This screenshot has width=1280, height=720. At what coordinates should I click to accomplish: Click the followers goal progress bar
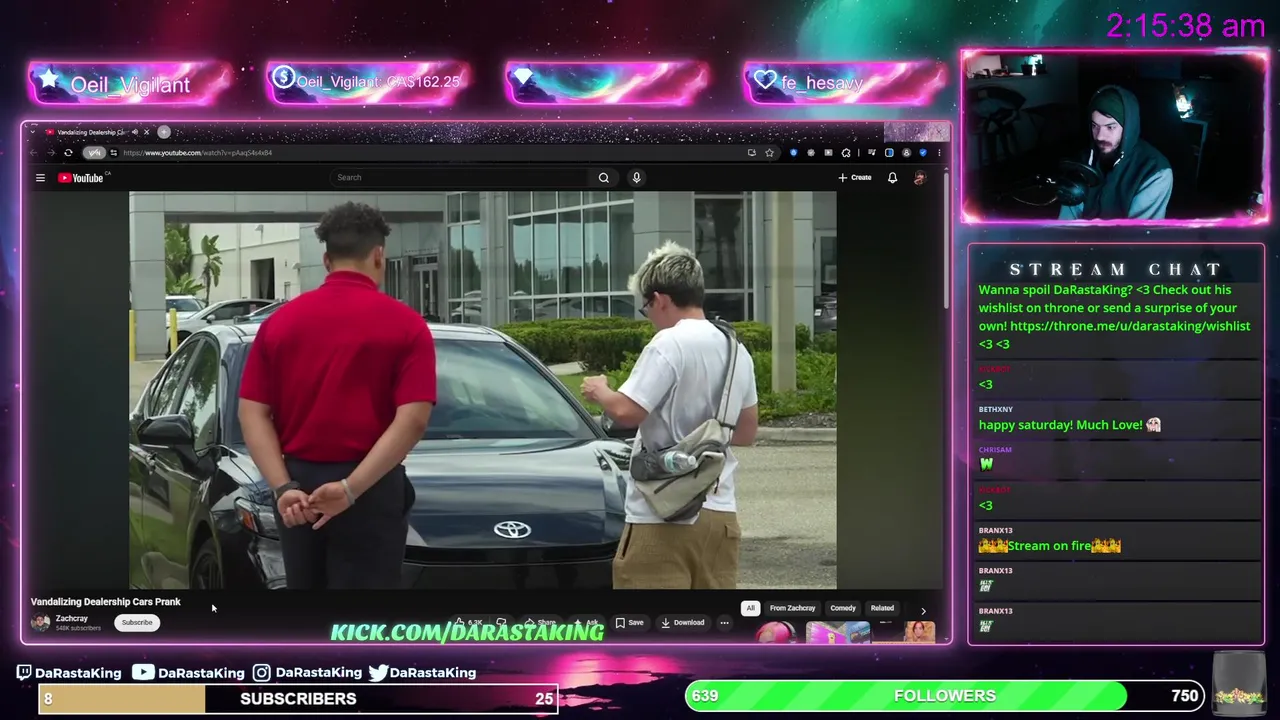(945, 695)
